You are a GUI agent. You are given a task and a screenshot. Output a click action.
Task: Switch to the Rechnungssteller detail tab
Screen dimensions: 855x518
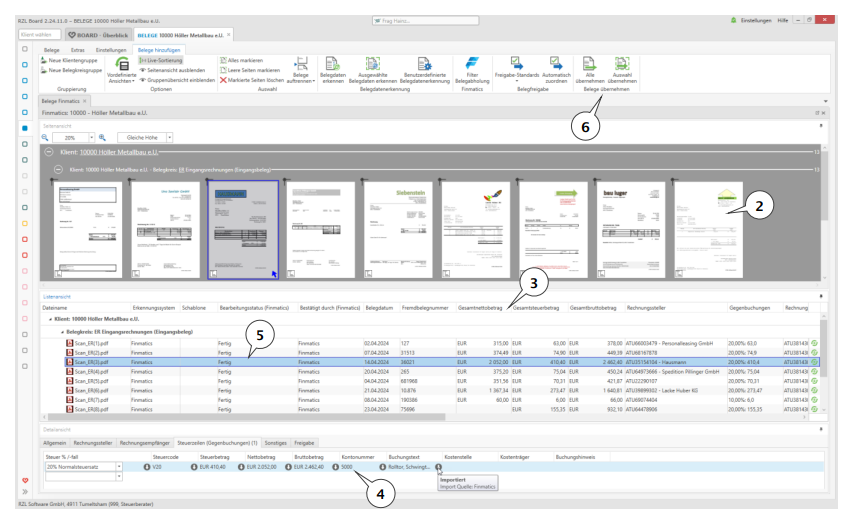pos(93,442)
